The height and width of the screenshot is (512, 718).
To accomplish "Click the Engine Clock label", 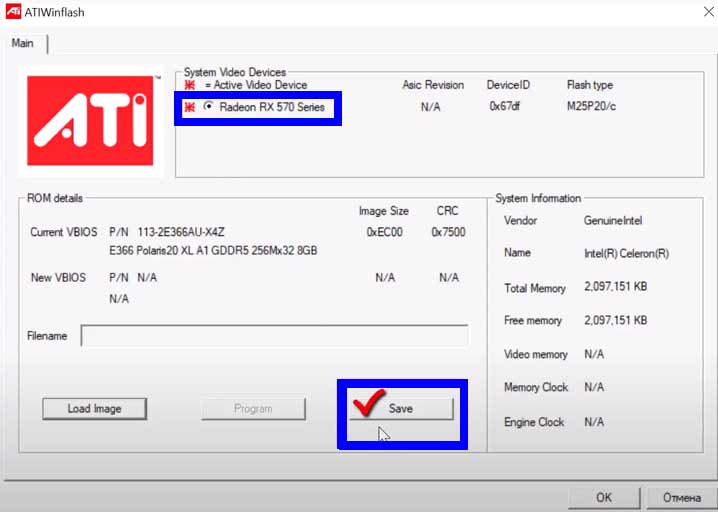I will tap(534, 422).
